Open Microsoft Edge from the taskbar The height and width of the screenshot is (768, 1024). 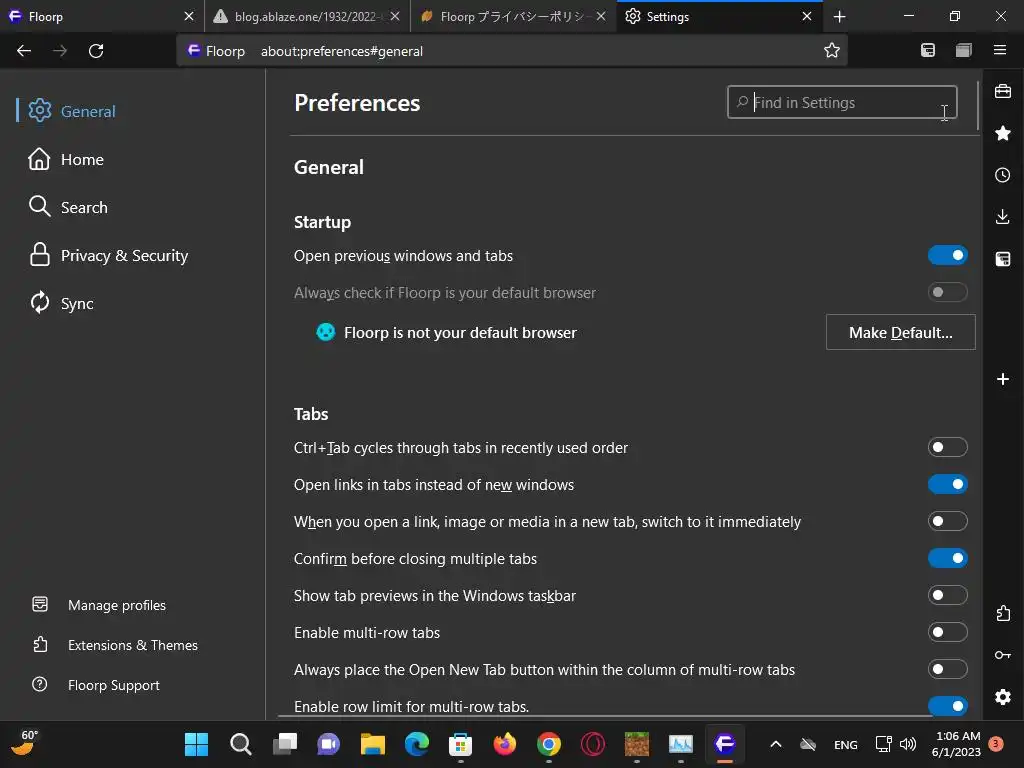click(x=416, y=744)
